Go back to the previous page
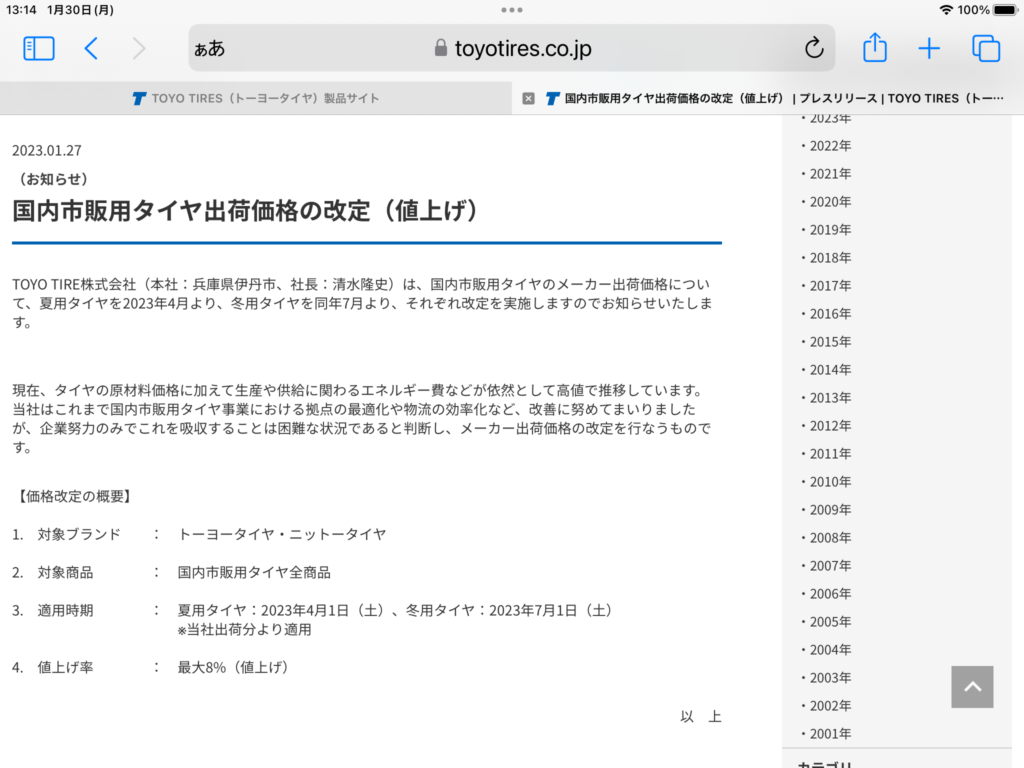The height and width of the screenshot is (768, 1024). [91, 48]
